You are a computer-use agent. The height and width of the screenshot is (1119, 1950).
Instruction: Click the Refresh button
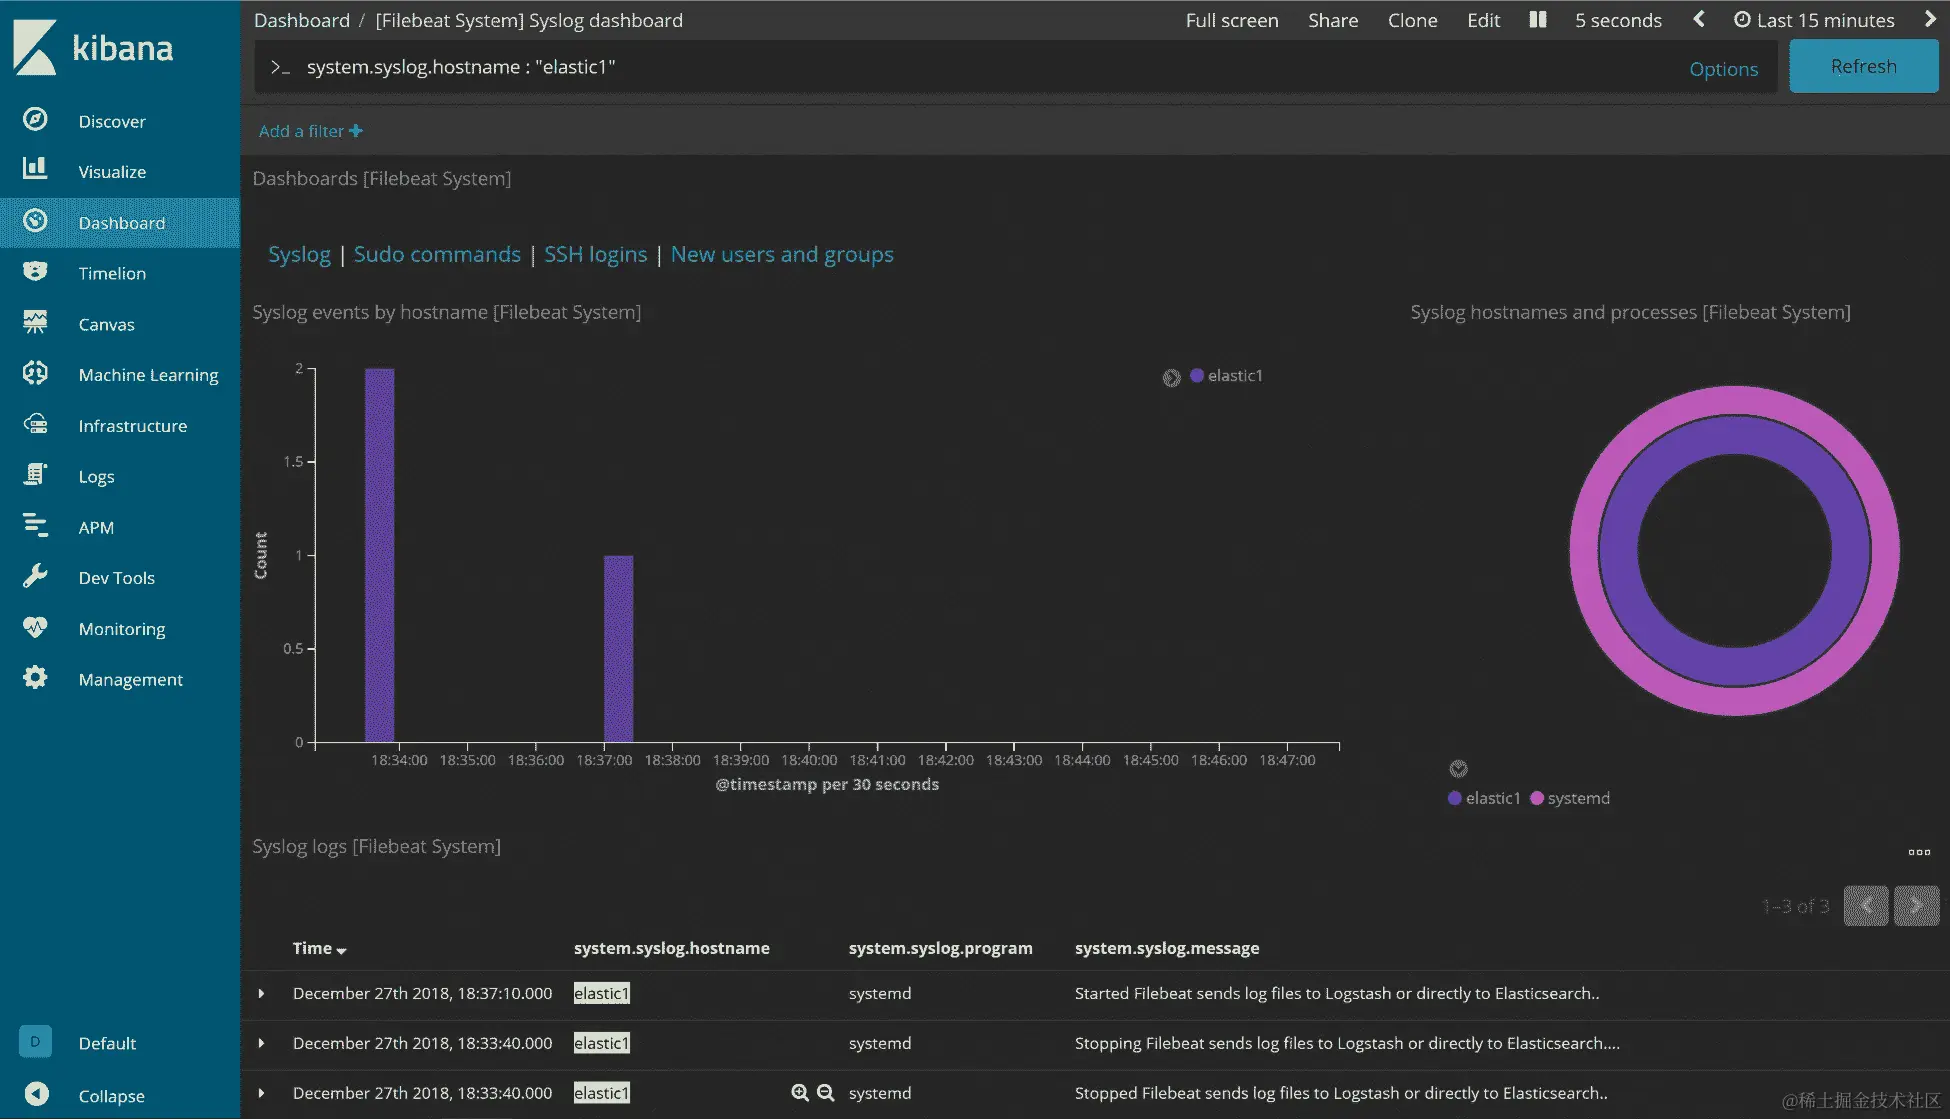(1863, 67)
